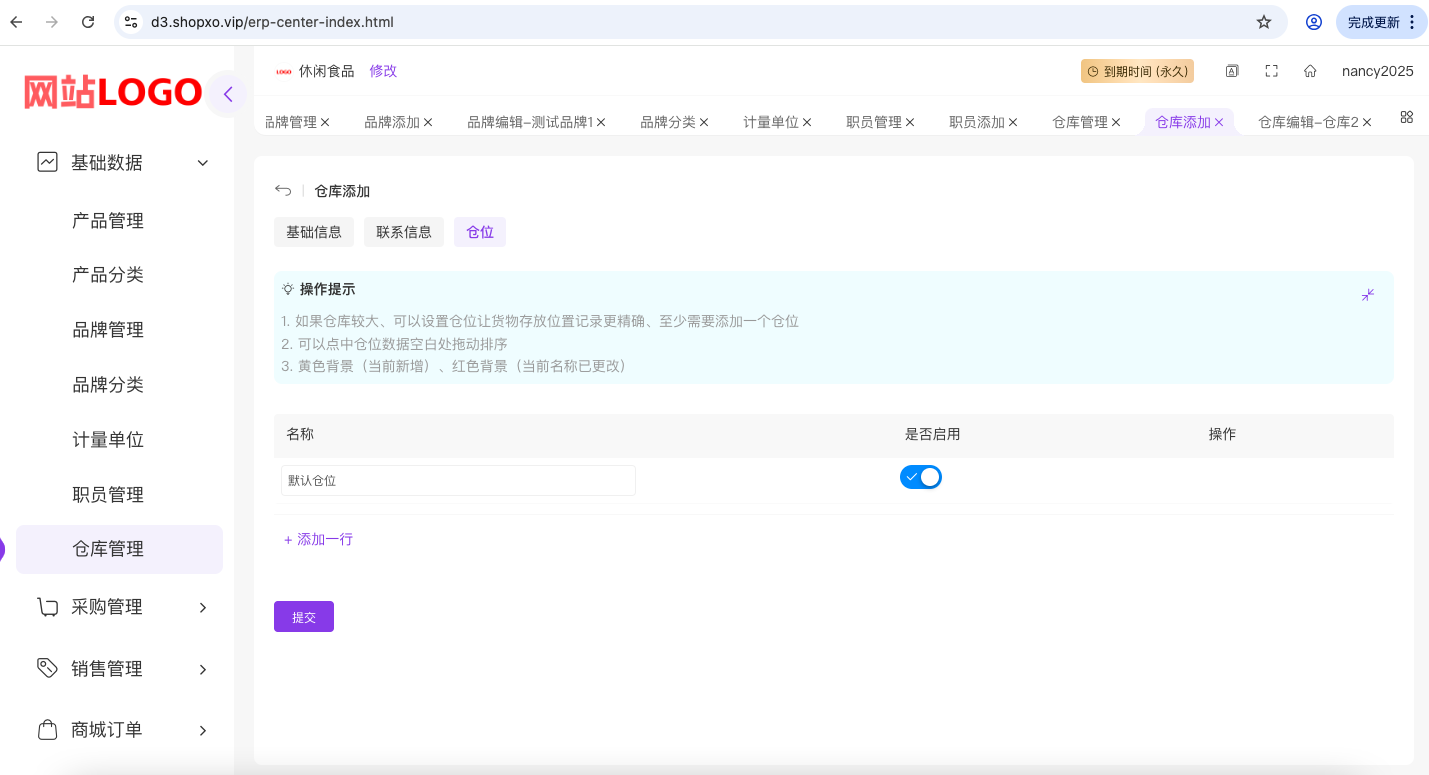Open 品牌分类 in the sidebar

pos(108,385)
